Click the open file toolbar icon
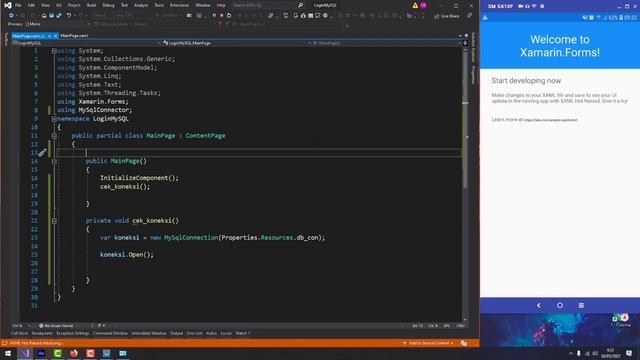Viewport: 640px width, 360px height. click(44, 16)
